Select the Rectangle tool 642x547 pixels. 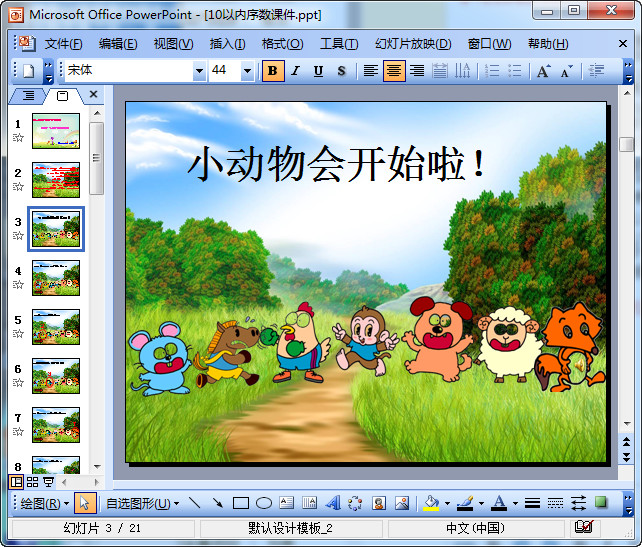[241, 503]
